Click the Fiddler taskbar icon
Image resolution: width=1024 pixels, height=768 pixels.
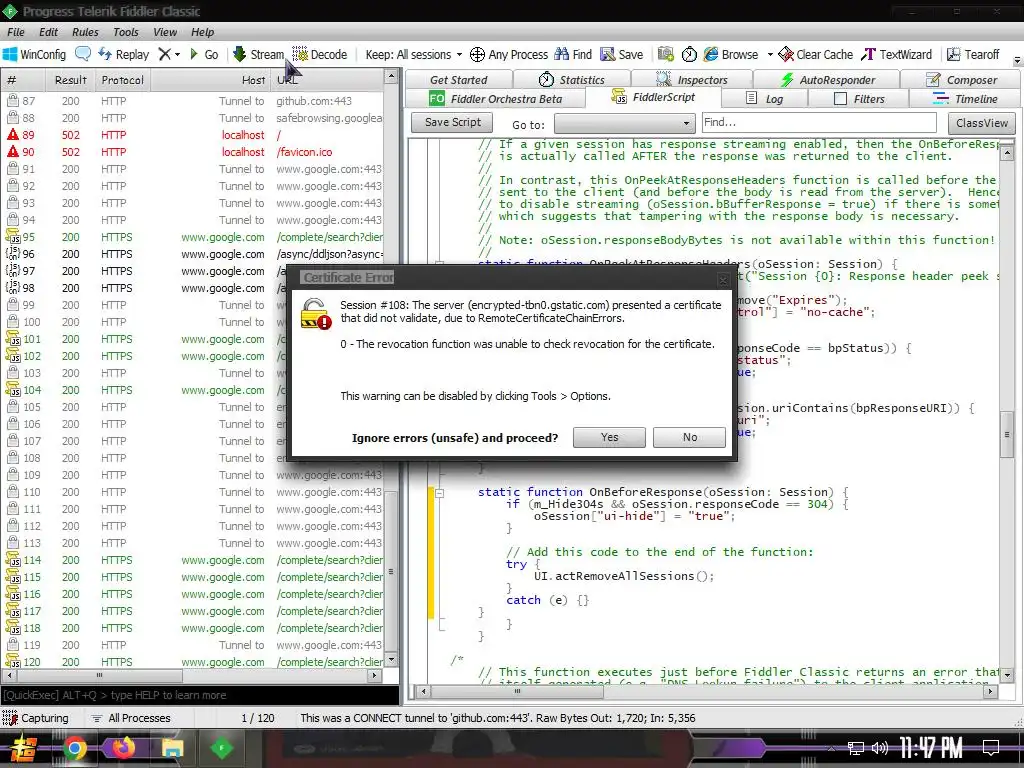pos(221,748)
